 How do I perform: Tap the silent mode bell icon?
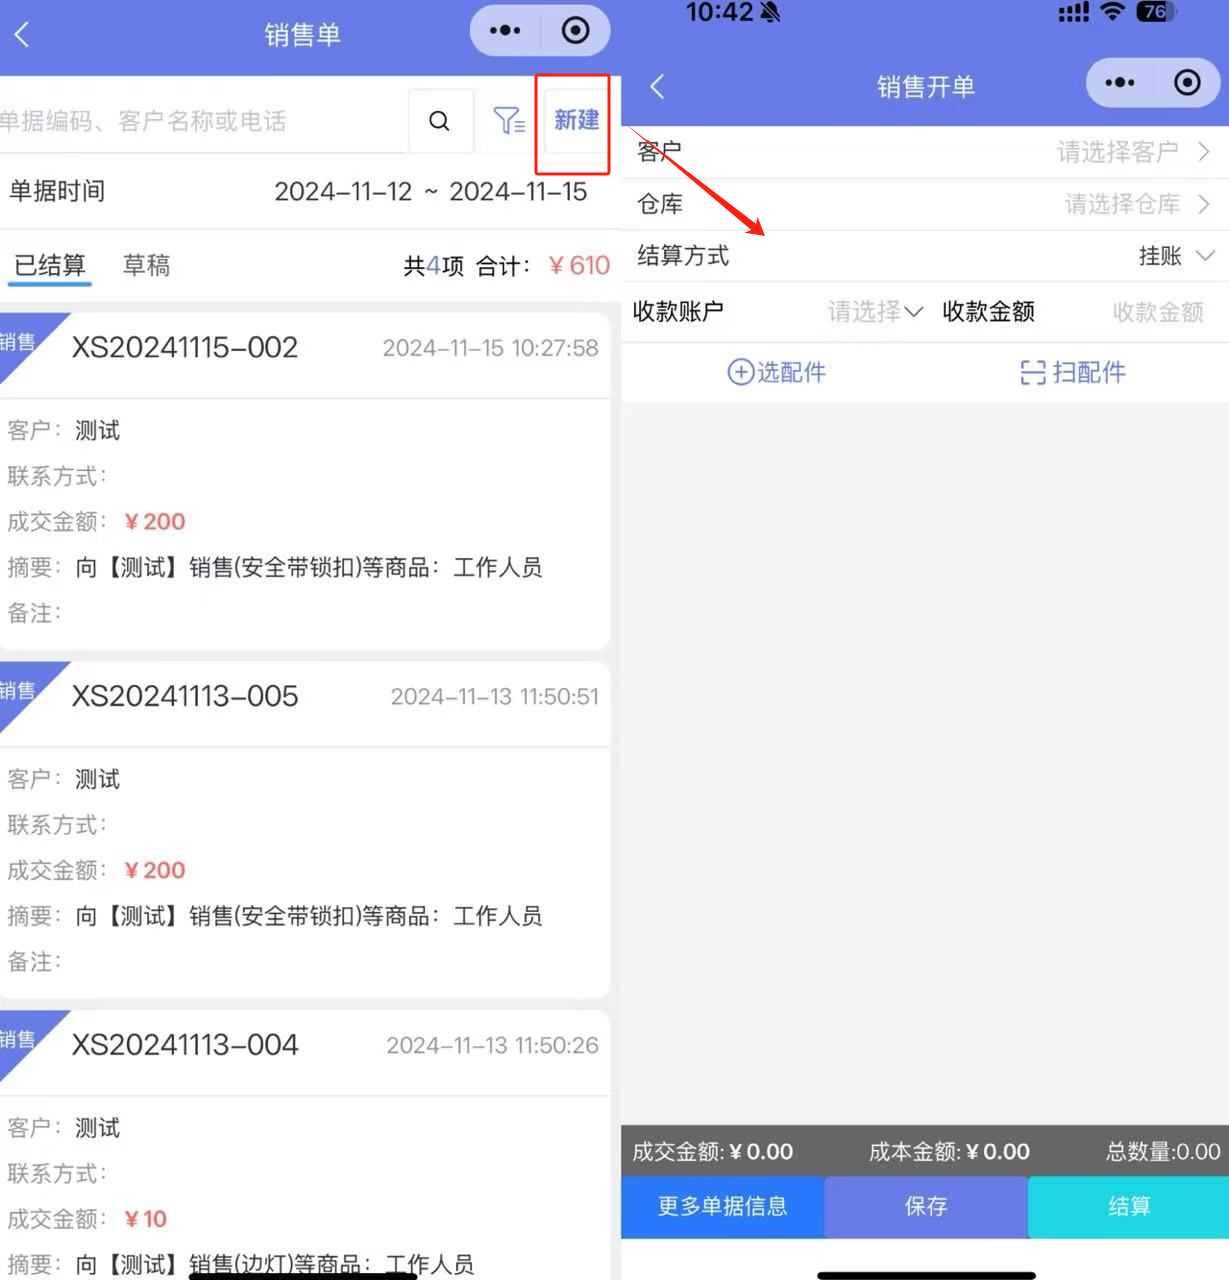pos(770,12)
